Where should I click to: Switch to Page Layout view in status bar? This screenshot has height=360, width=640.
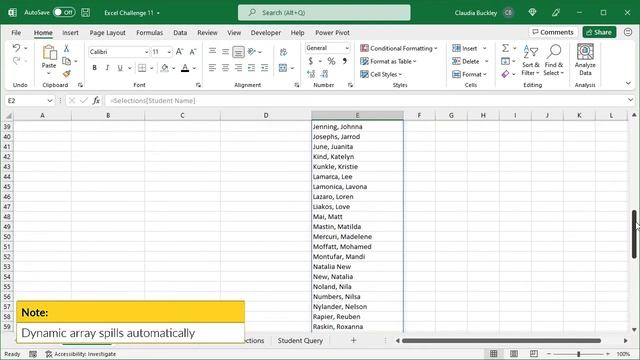[x=514, y=353]
